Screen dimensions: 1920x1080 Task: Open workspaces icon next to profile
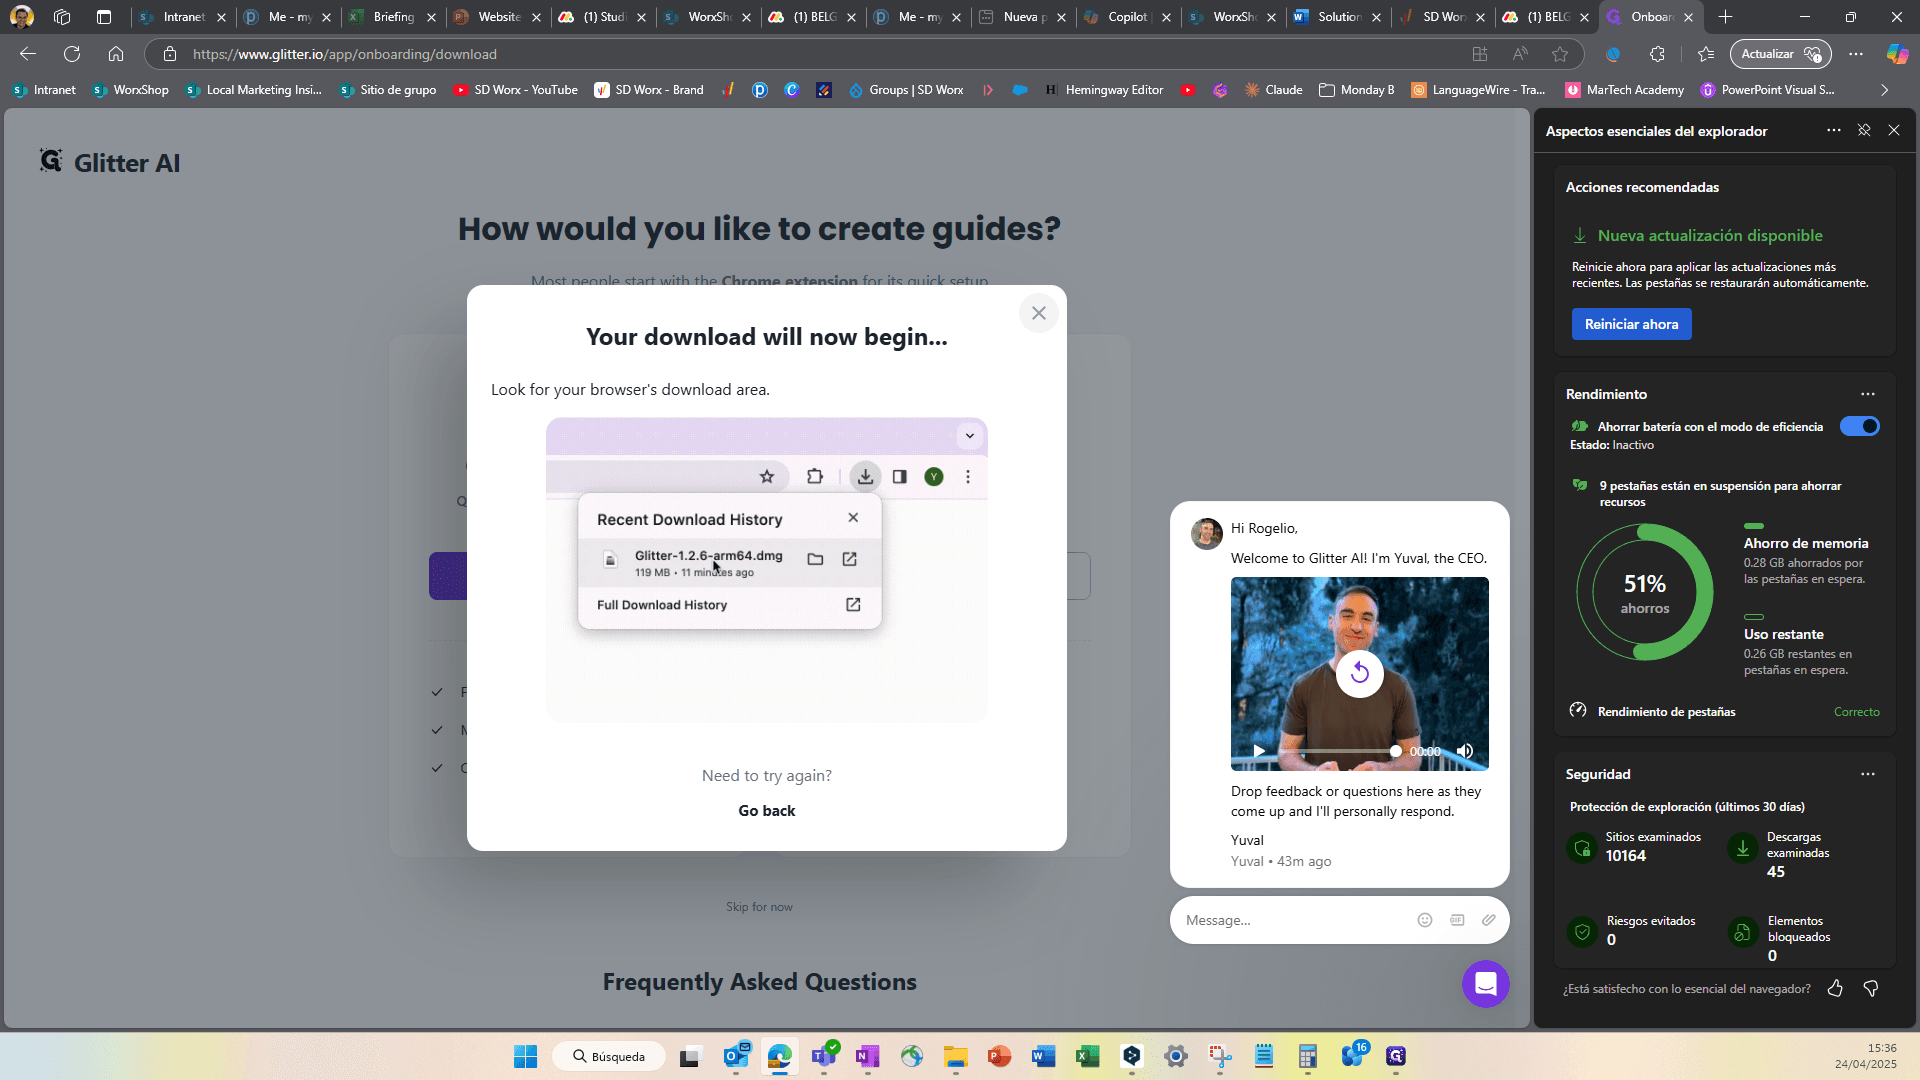62,17
